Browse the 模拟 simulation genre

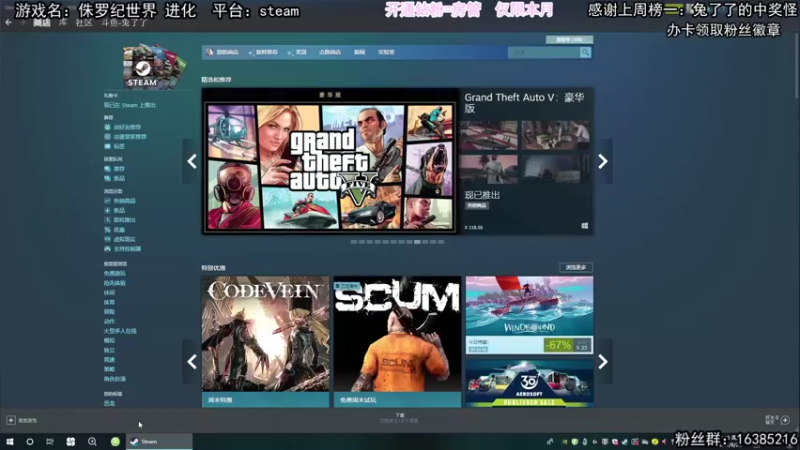coord(109,341)
